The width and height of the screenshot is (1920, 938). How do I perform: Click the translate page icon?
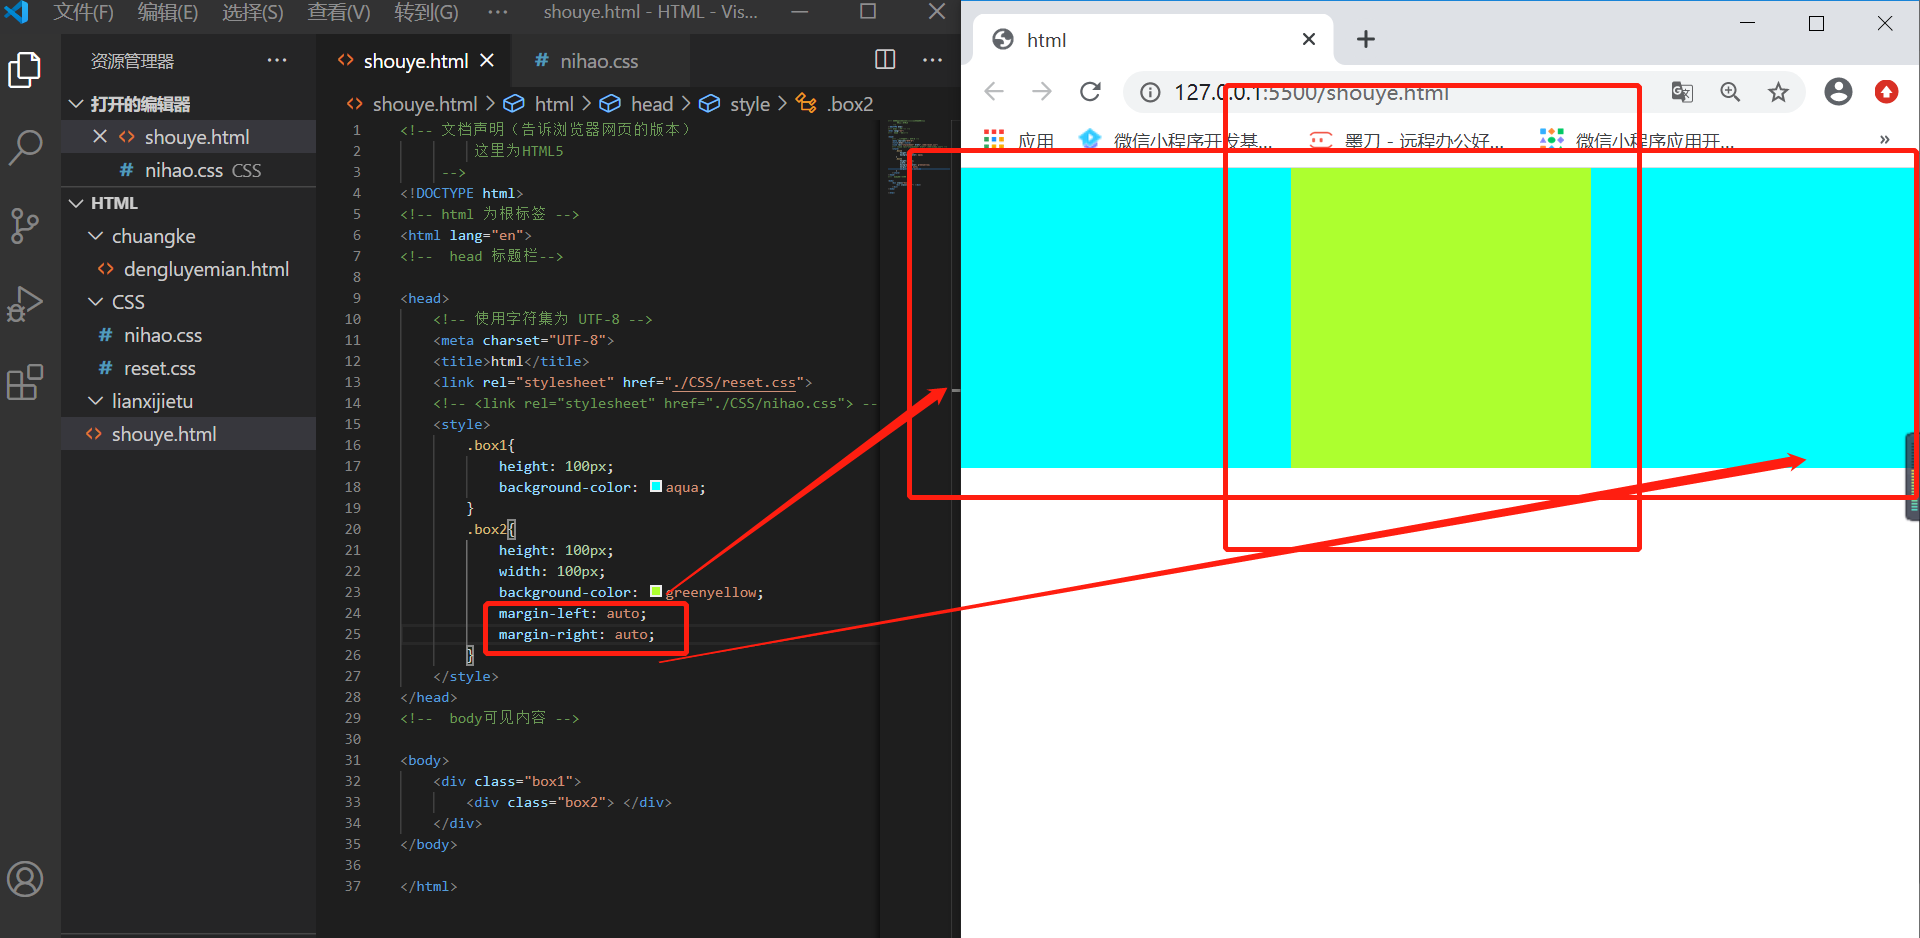1682,92
